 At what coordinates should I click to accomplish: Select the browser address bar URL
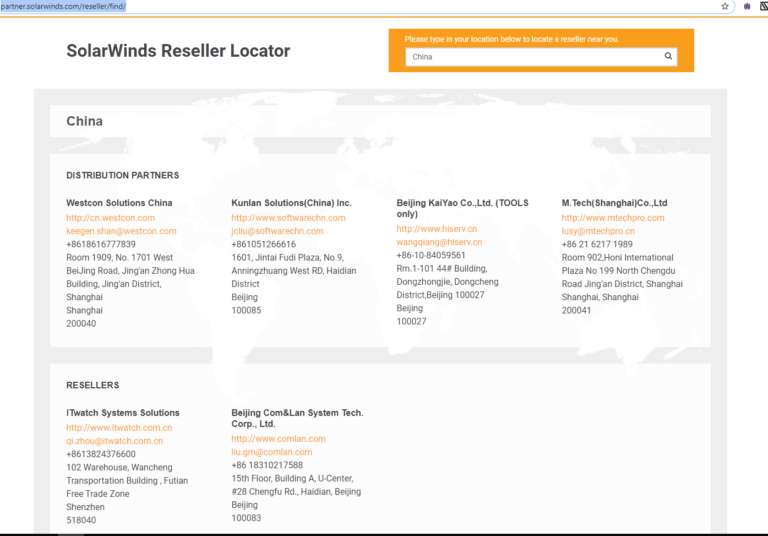click(63, 6)
